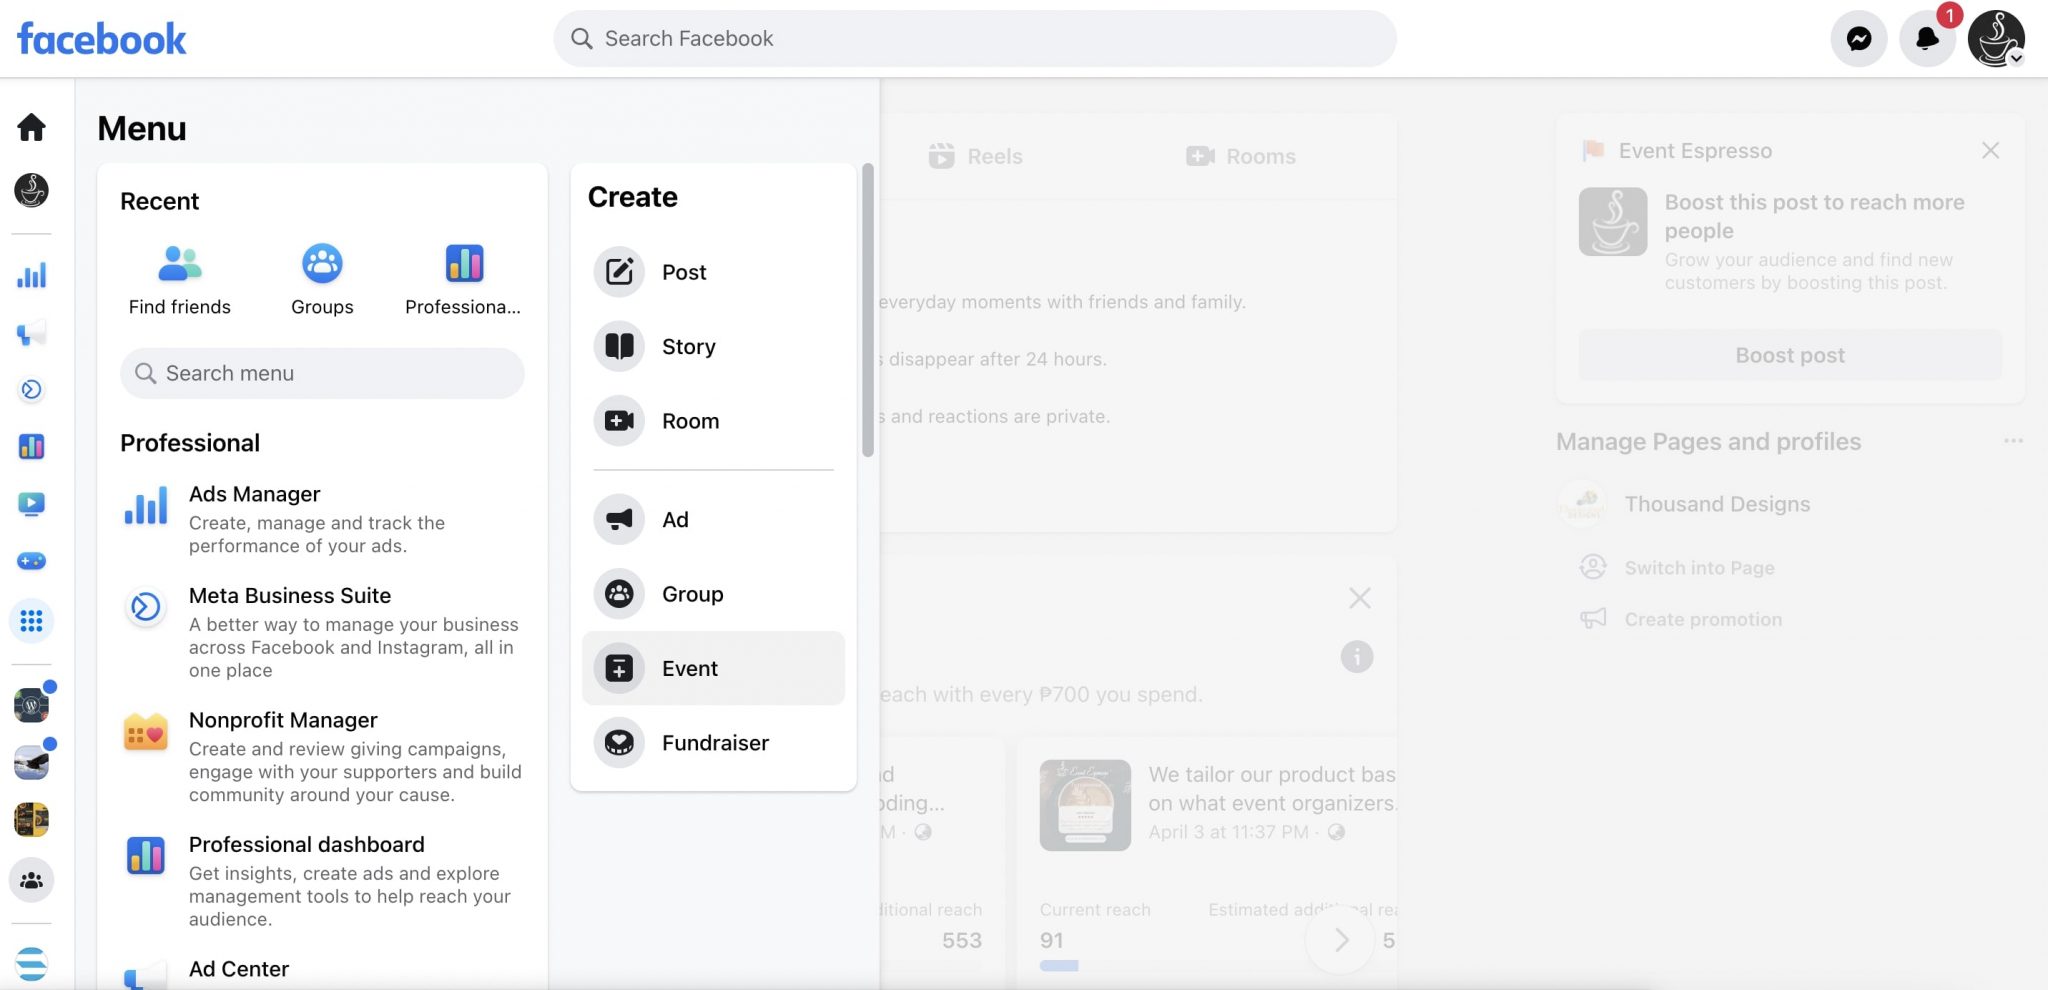Viewport: 2048px width, 990px height.
Task: Go to Home in left sidebar
Action: [x=31, y=127]
